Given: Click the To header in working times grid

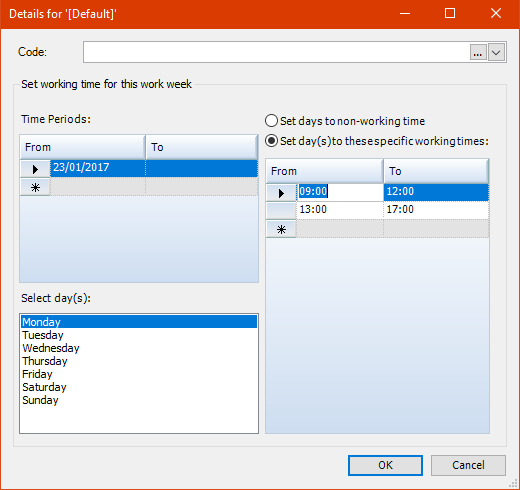Looking at the screenshot, I should (x=436, y=171).
